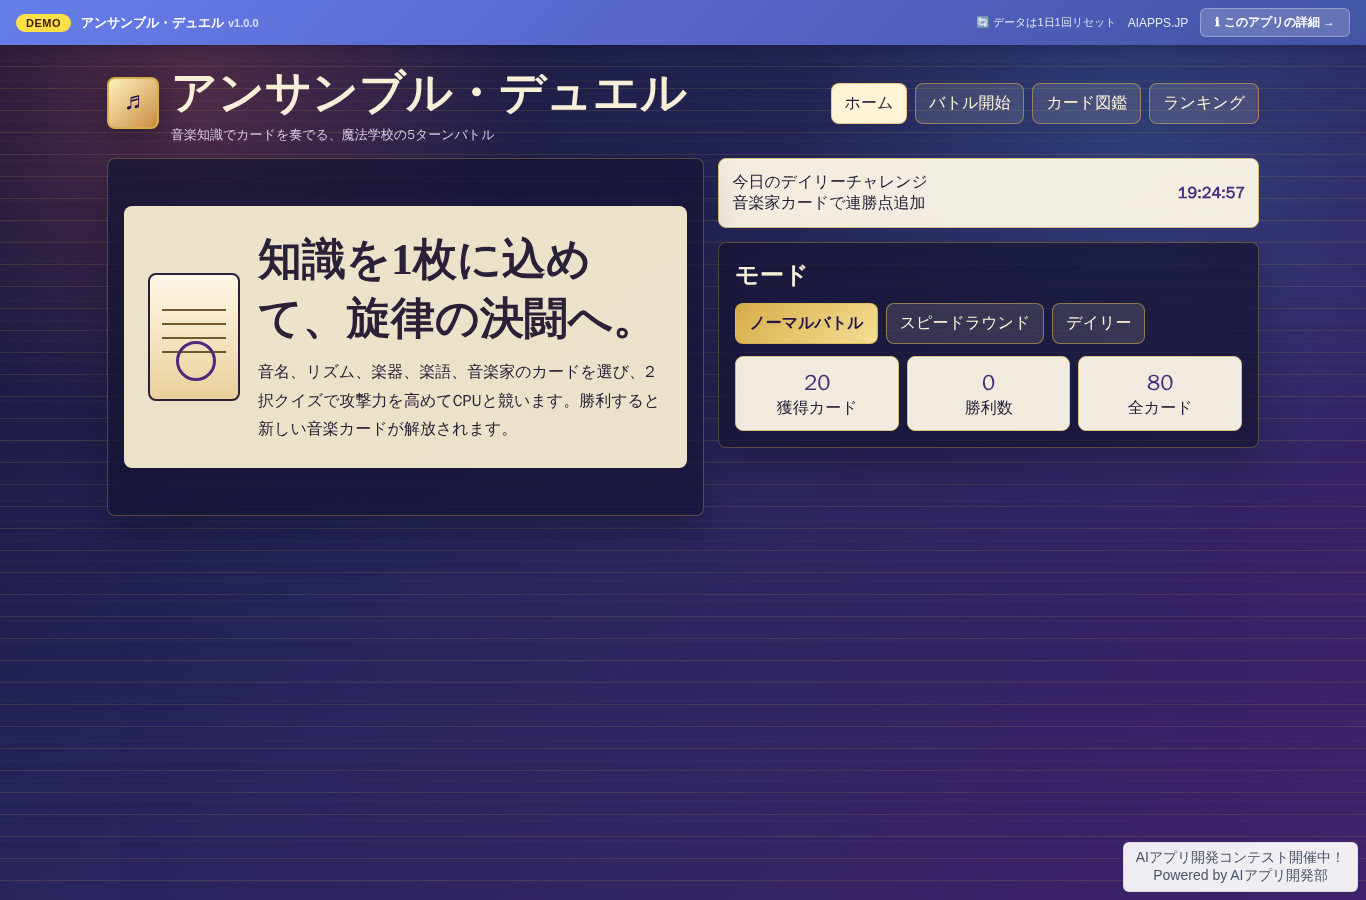1366x900 pixels.
Task: Click the データは1日1回リセット text
Action: pos(1054,23)
